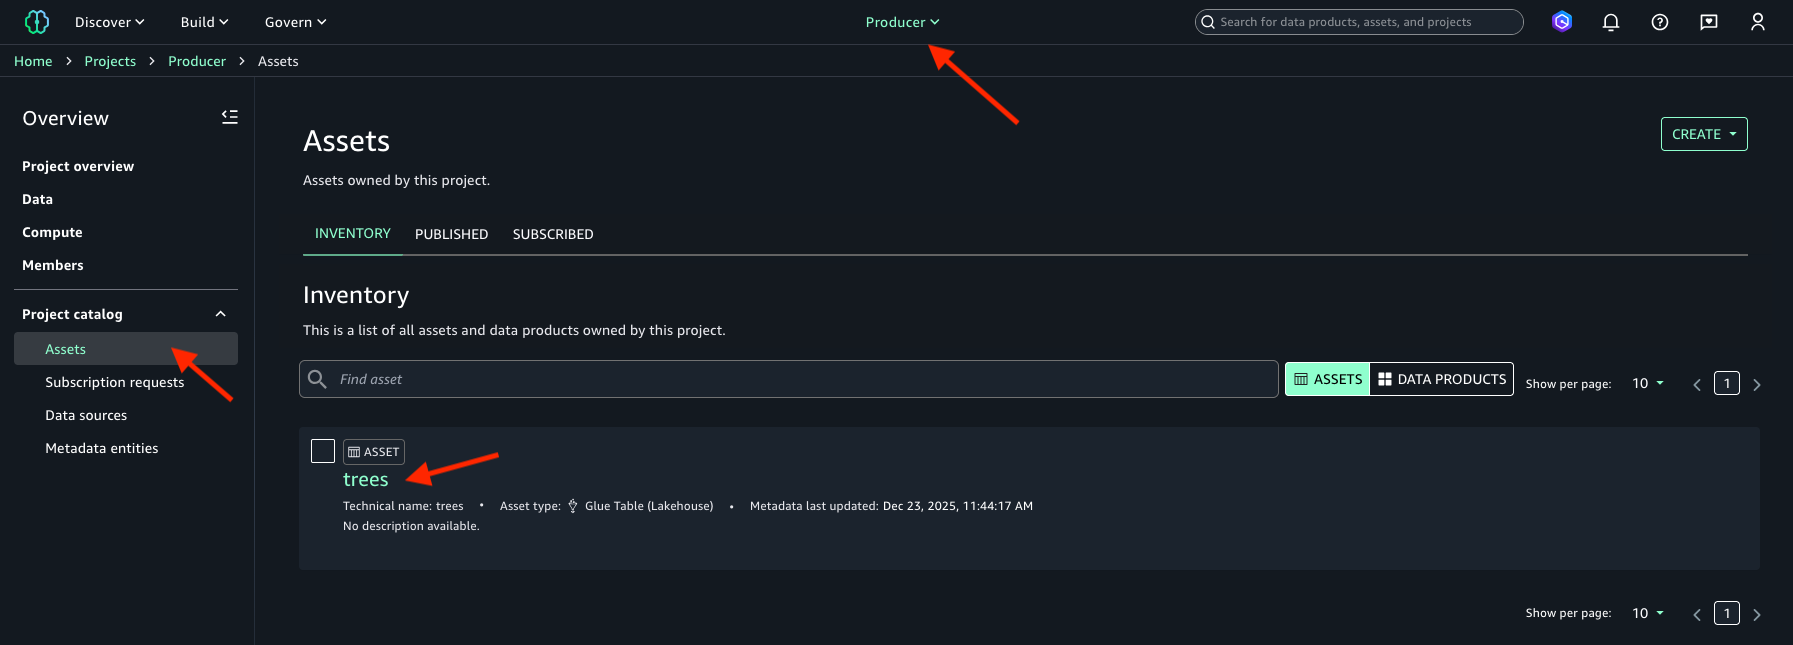Open Members in the sidebar

tap(53, 265)
